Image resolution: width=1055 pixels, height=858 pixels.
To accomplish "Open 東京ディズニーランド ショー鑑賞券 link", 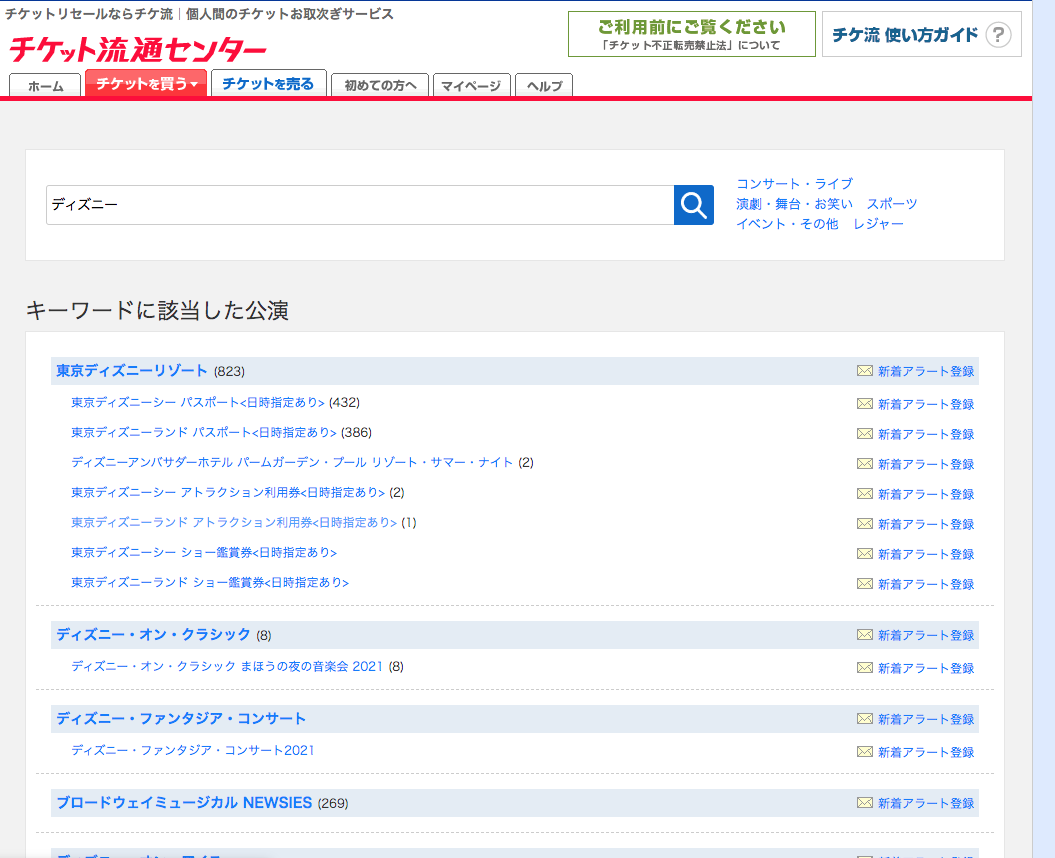I will [210, 582].
